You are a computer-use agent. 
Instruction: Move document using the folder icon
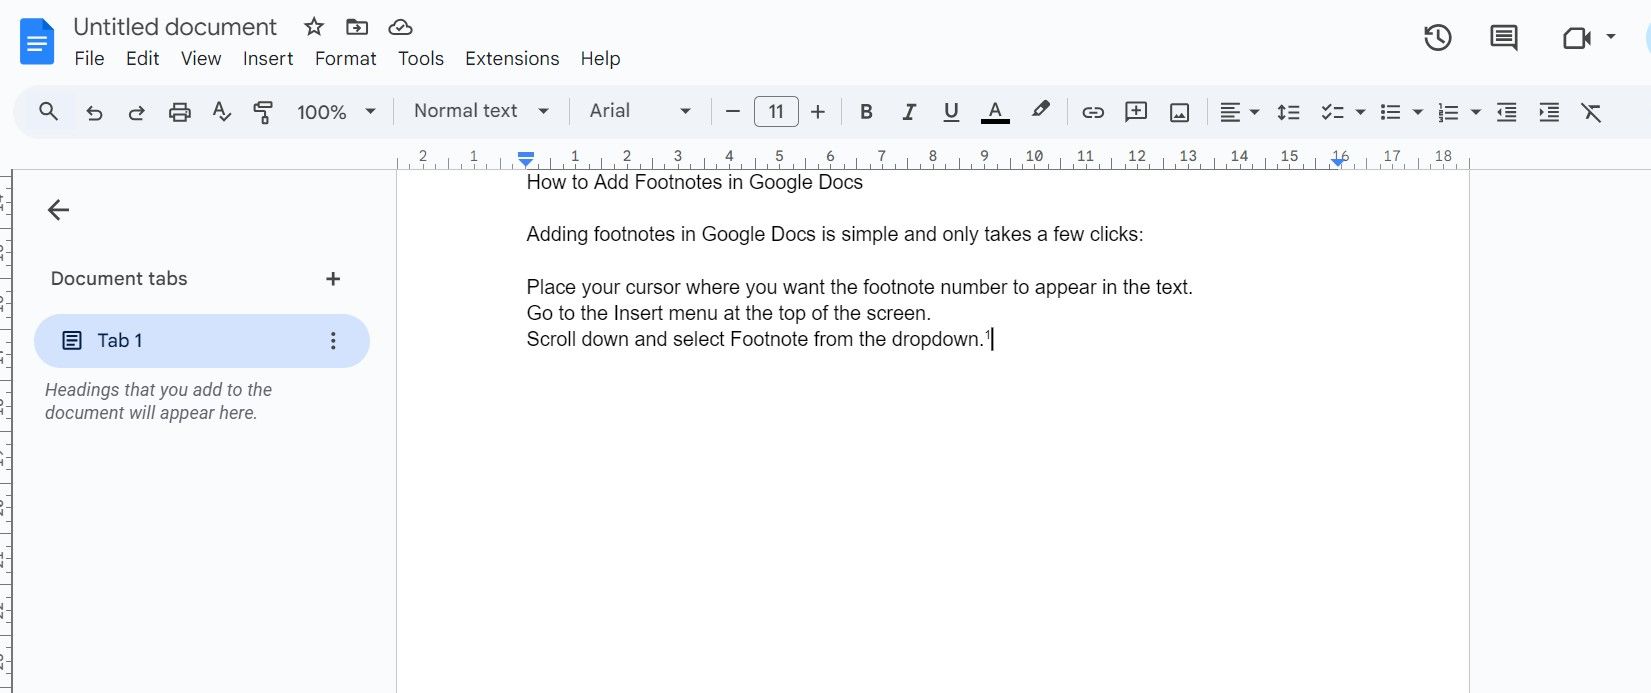[357, 27]
